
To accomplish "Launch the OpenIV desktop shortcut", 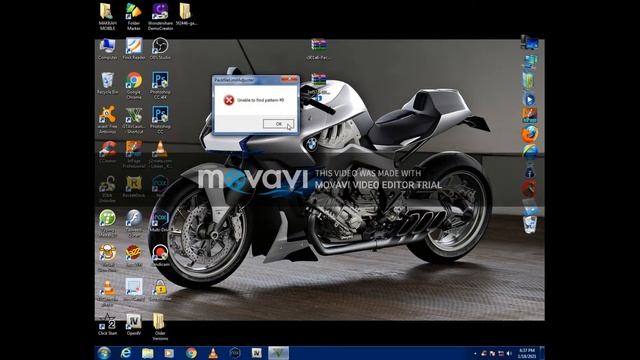I will pyautogui.click(x=134, y=324).
